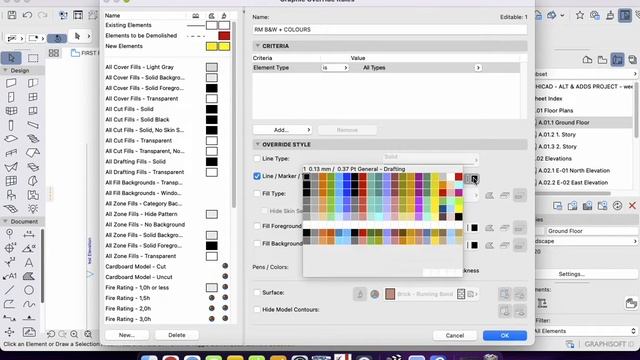Select A.02.1 E-01 North Elevation layout
640x360 pixels.
click(574, 171)
